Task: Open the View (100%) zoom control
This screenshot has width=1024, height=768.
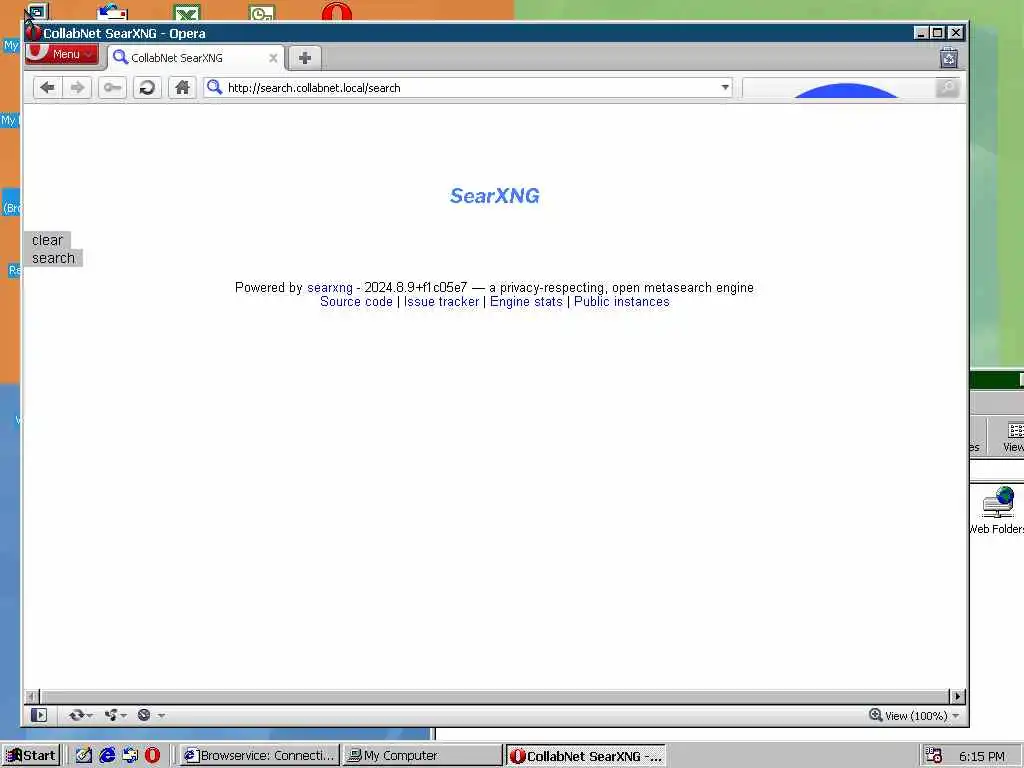Action: tap(914, 716)
